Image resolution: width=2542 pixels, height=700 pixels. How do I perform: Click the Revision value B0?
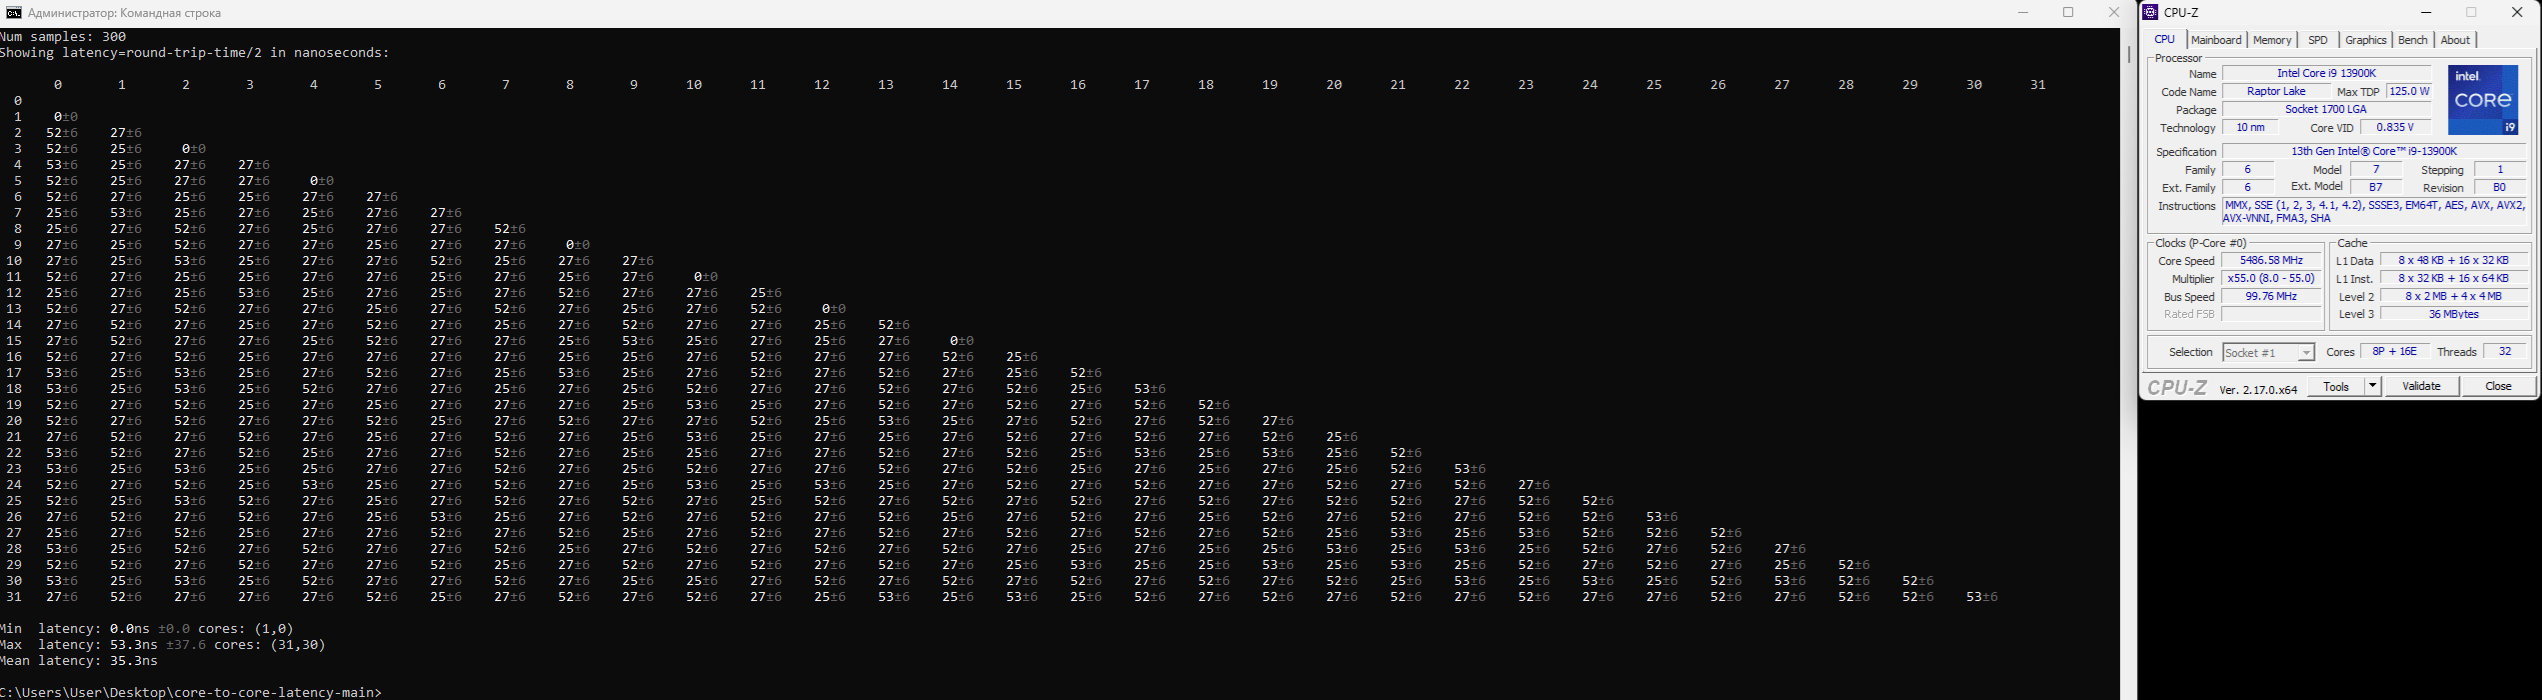[x=2499, y=187]
